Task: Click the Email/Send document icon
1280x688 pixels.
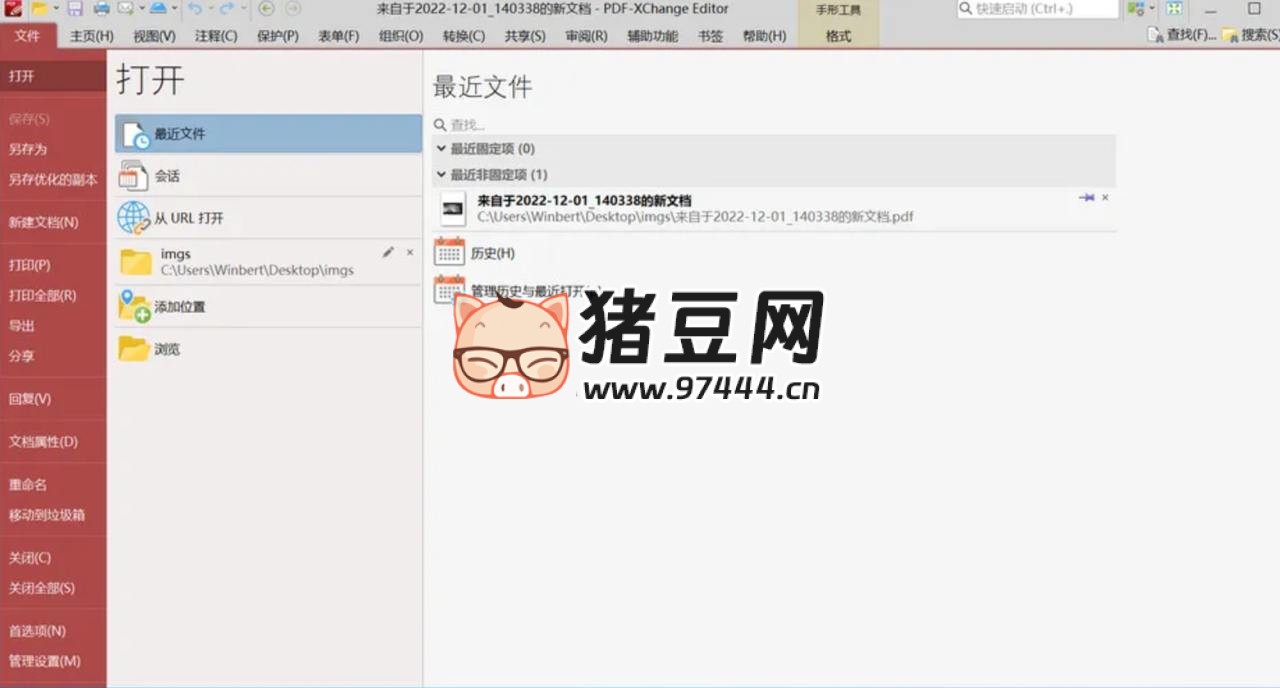Action: point(124,9)
